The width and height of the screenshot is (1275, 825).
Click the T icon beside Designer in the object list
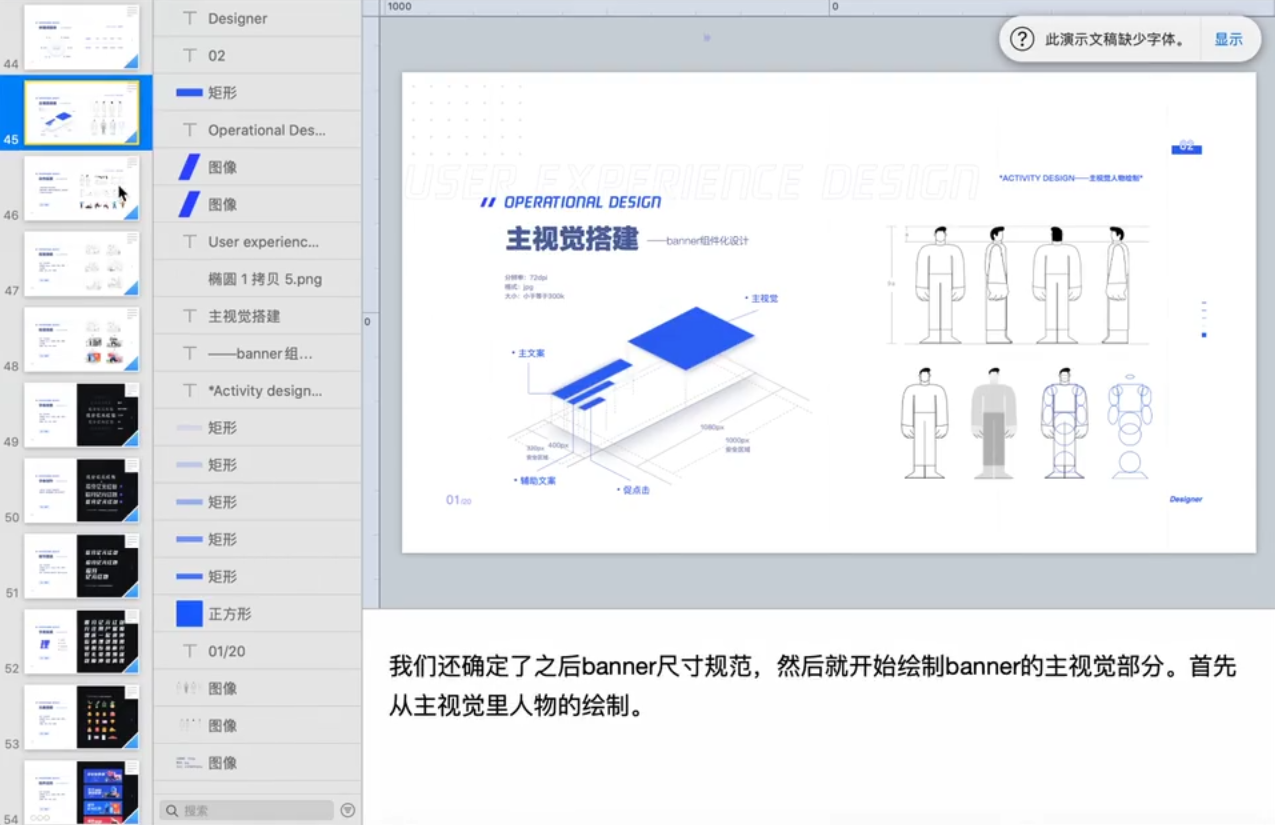pyautogui.click(x=189, y=18)
